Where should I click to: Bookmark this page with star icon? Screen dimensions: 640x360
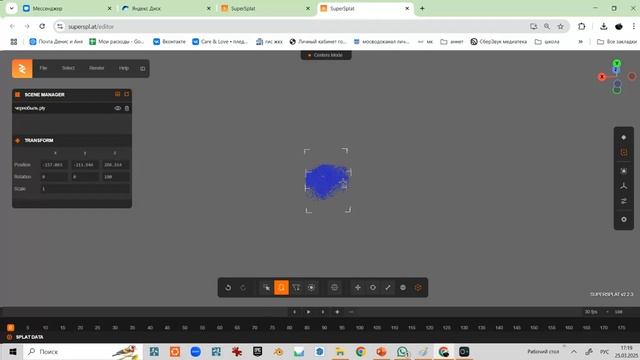[x=561, y=26]
